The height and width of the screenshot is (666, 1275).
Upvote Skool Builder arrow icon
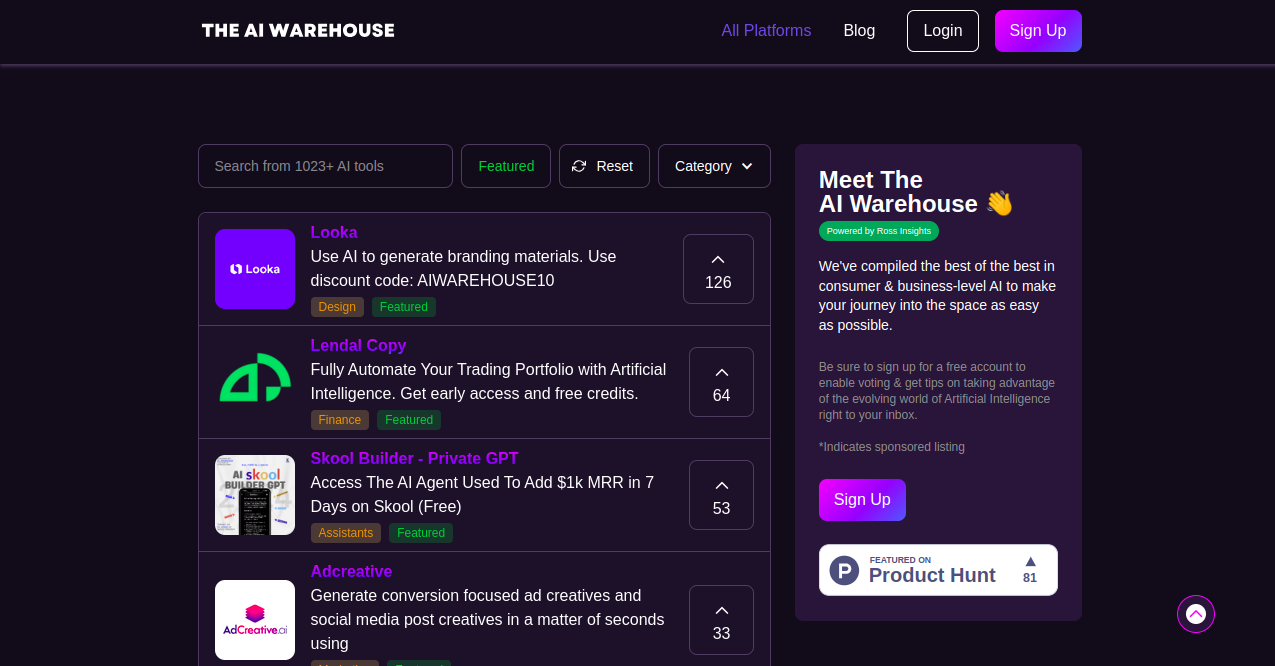(722, 485)
